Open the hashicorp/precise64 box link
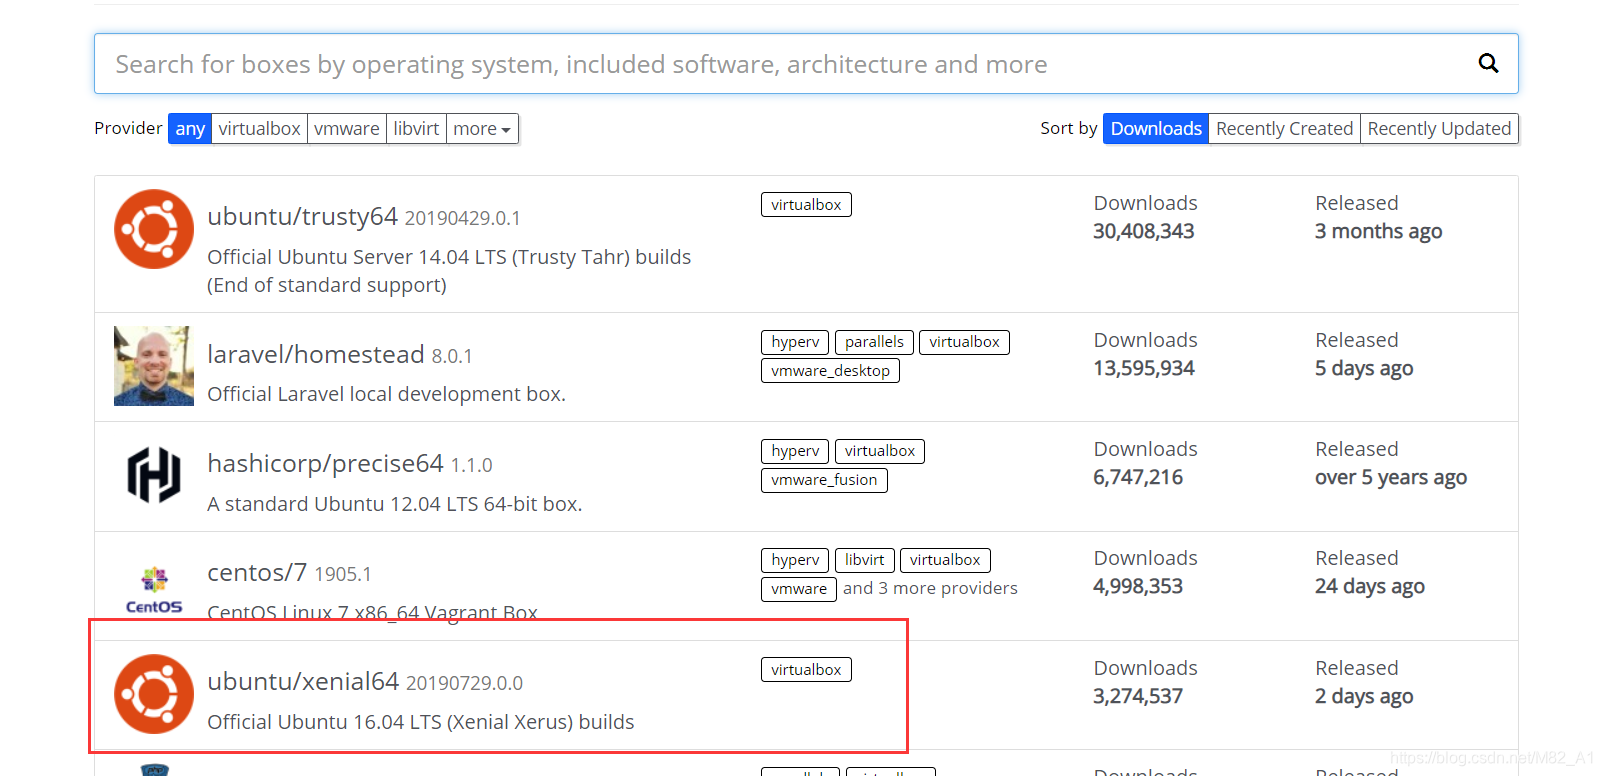This screenshot has height=776, width=1602. (x=325, y=463)
